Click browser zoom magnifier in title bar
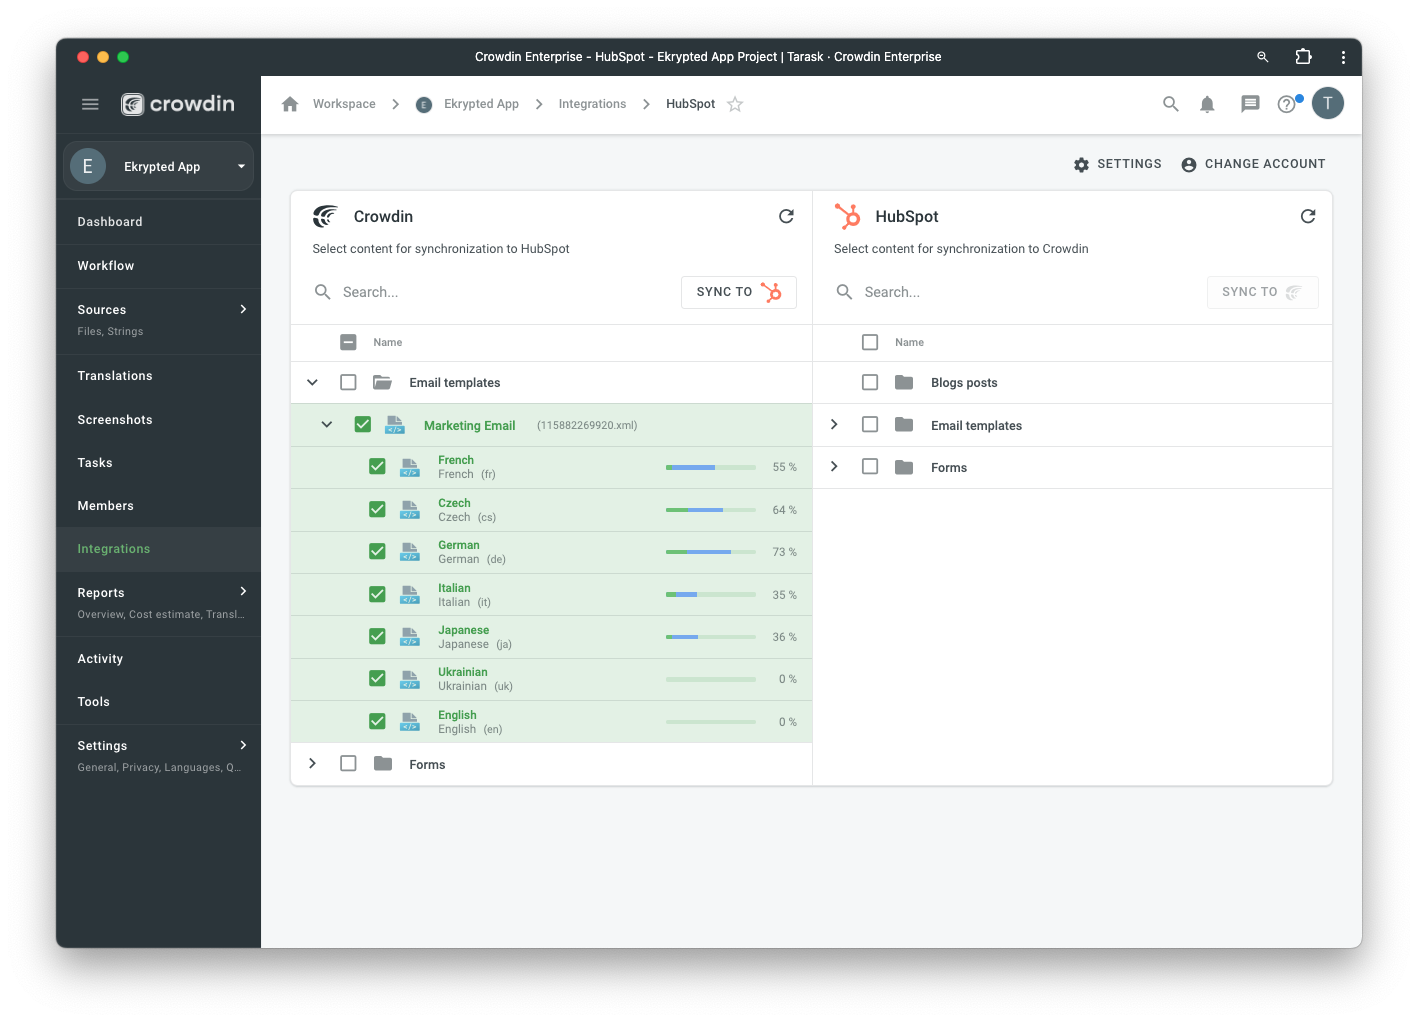The width and height of the screenshot is (1418, 1022). (1263, 57)
